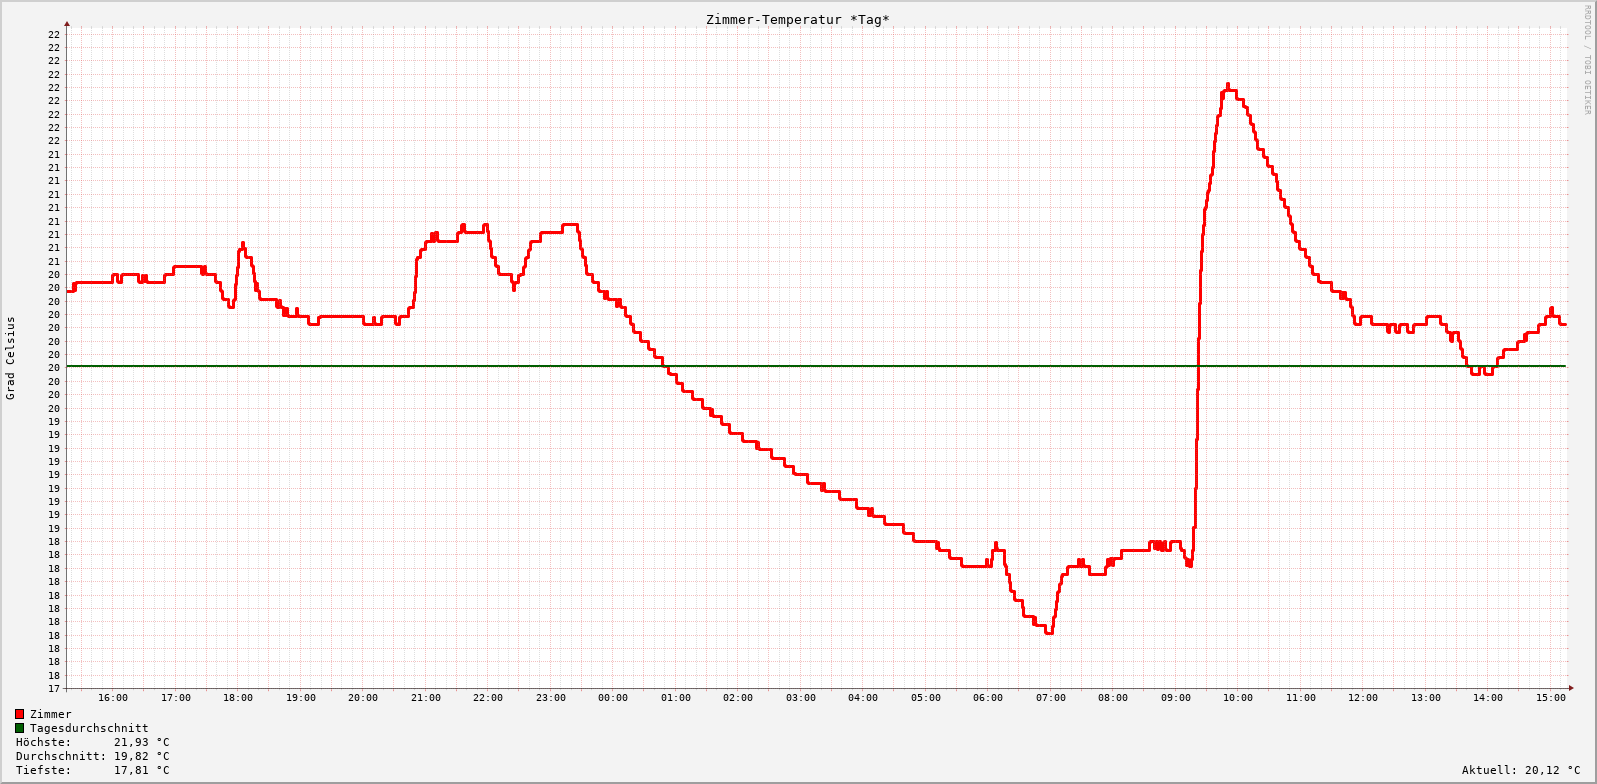Click the RRDTOOL / TOBI OETIKER watermark
Screen dimensions: 1597x784
tap(1587, 60)
